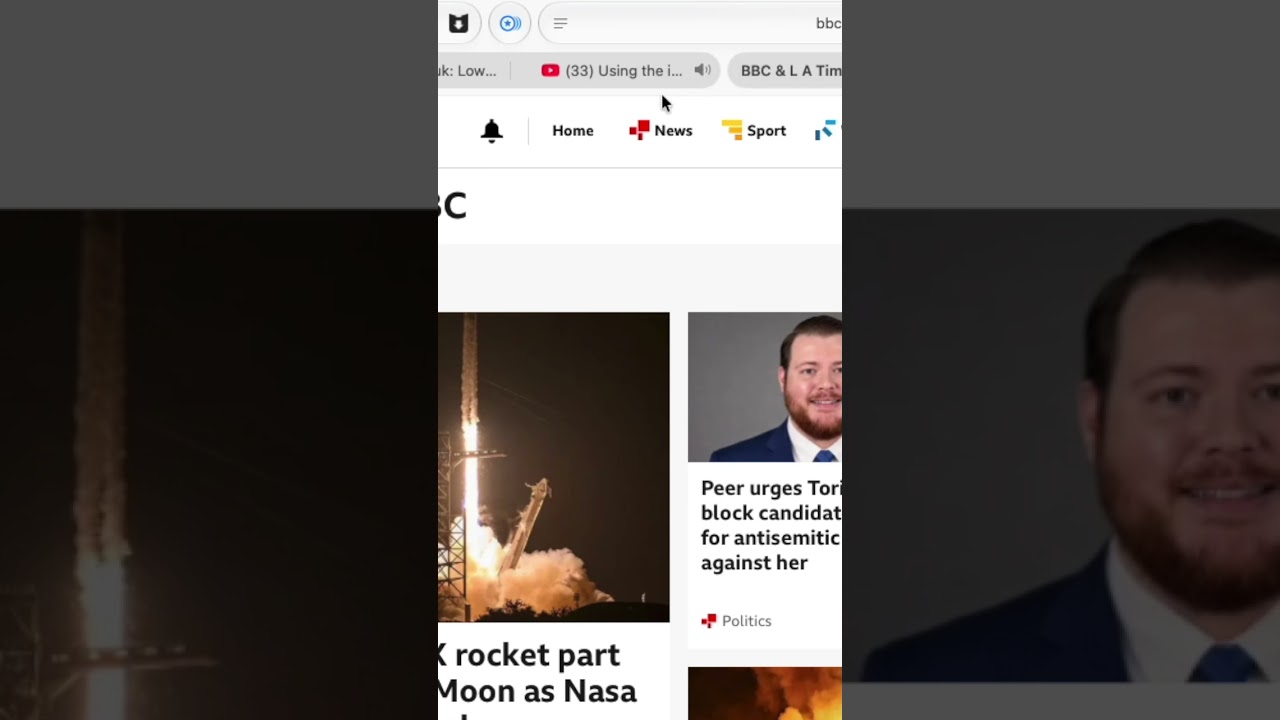Screen dimensions: 1280x720
Task: Go to BBC Home link
Action: pyautogui.click(x=573, y=131)
